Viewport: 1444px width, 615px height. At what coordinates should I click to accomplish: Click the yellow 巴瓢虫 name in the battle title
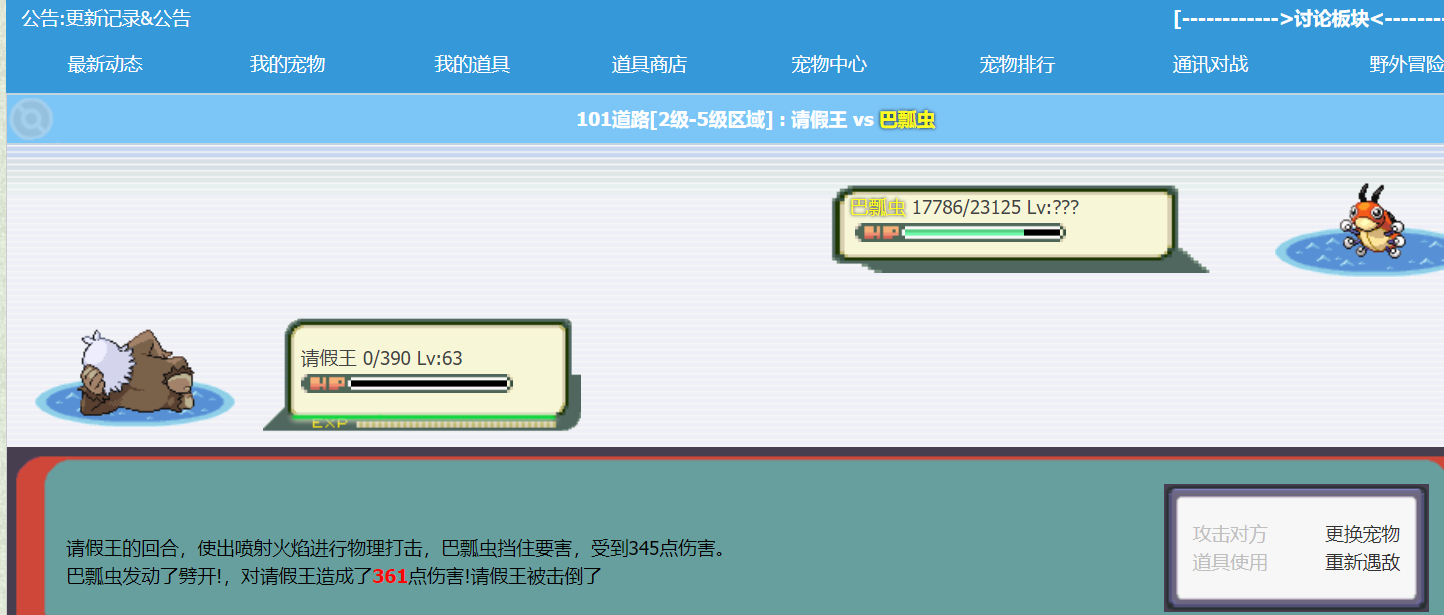[x=907, y=120]
